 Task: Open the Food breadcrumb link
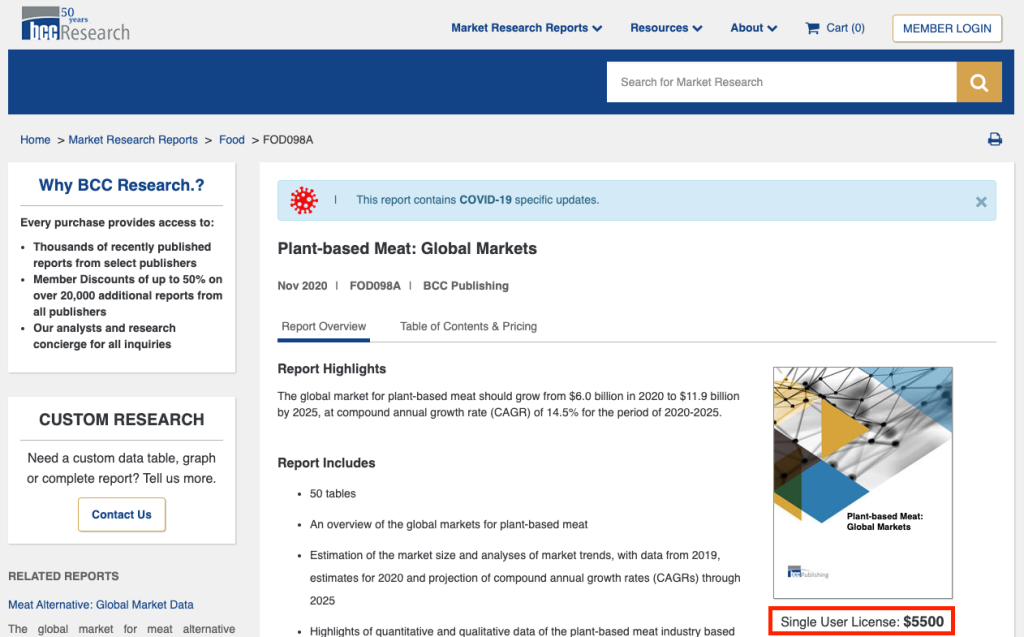coord(232,140)
